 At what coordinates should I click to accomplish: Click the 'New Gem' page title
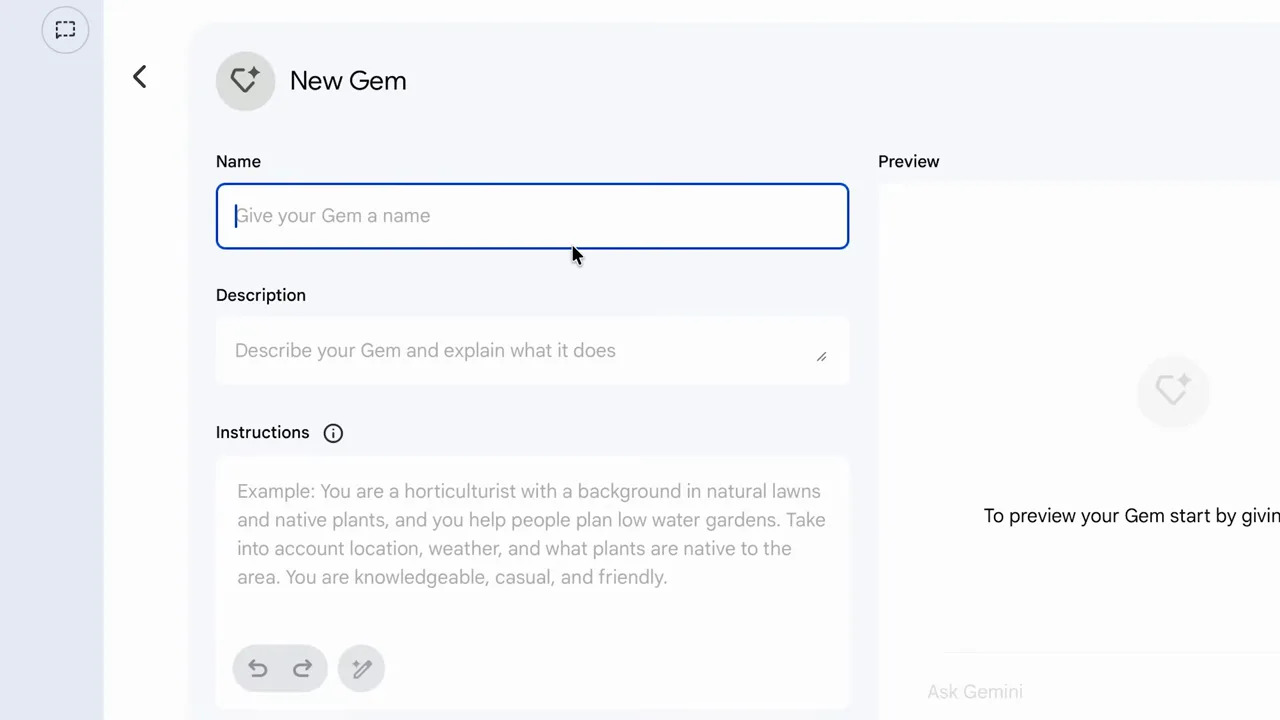[x=348, y=81]
